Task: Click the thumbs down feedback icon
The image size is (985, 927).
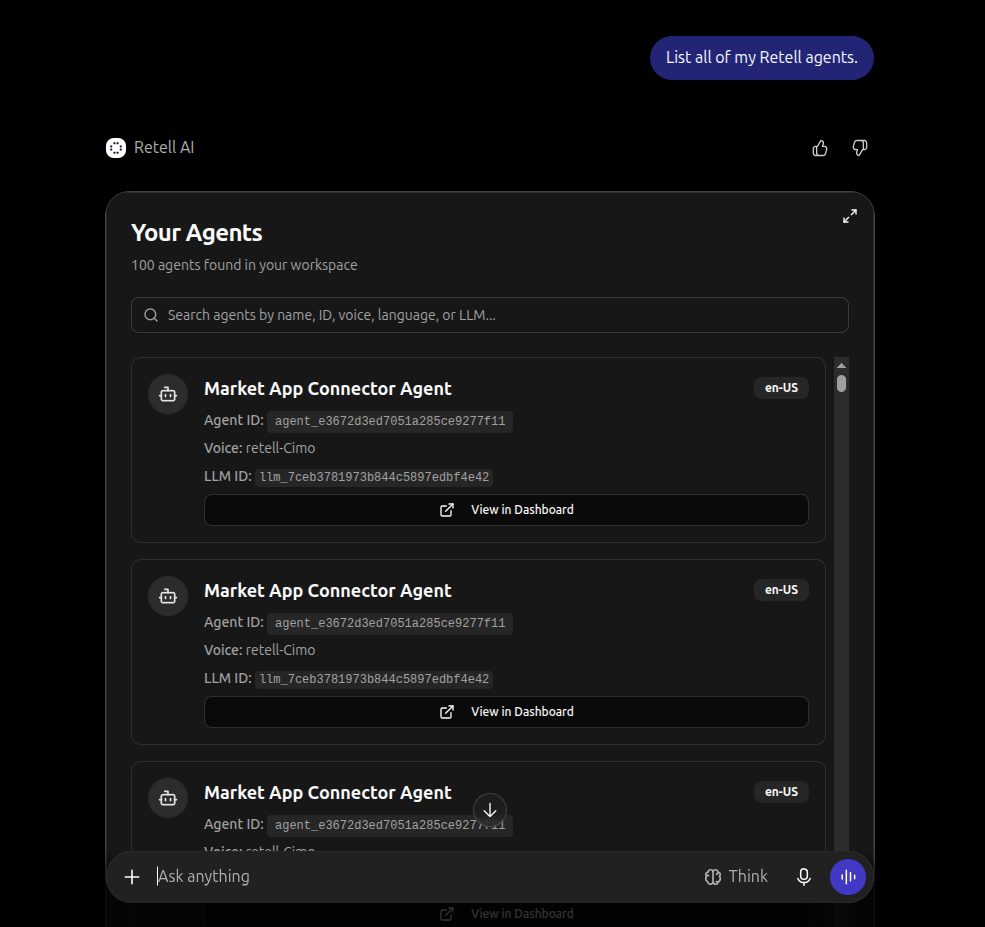Action: (859, 148)
